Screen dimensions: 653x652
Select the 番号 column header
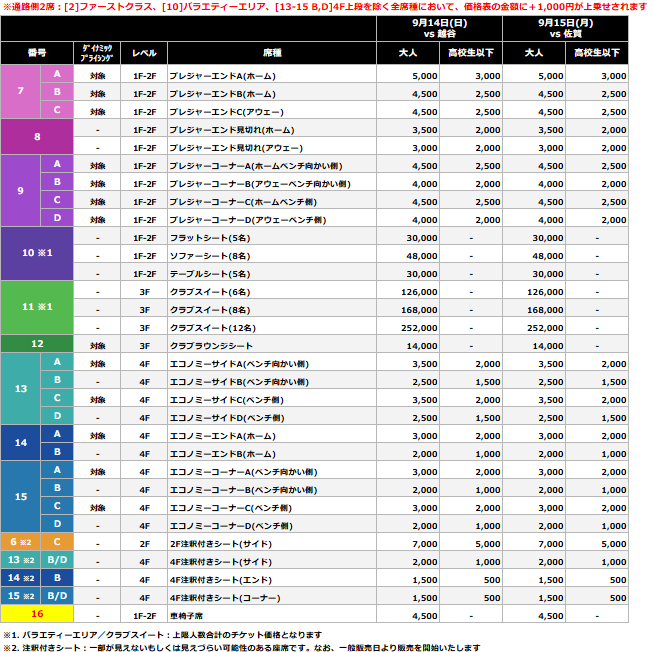[x=37, y=52]
